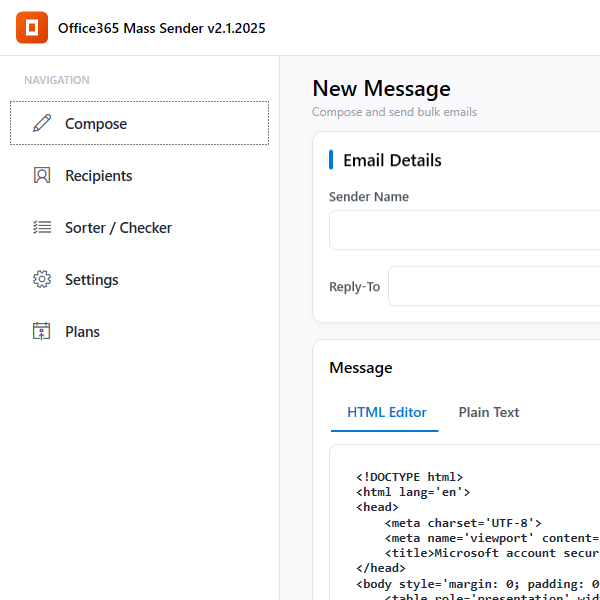Open Settings via the gear icon

42,280
